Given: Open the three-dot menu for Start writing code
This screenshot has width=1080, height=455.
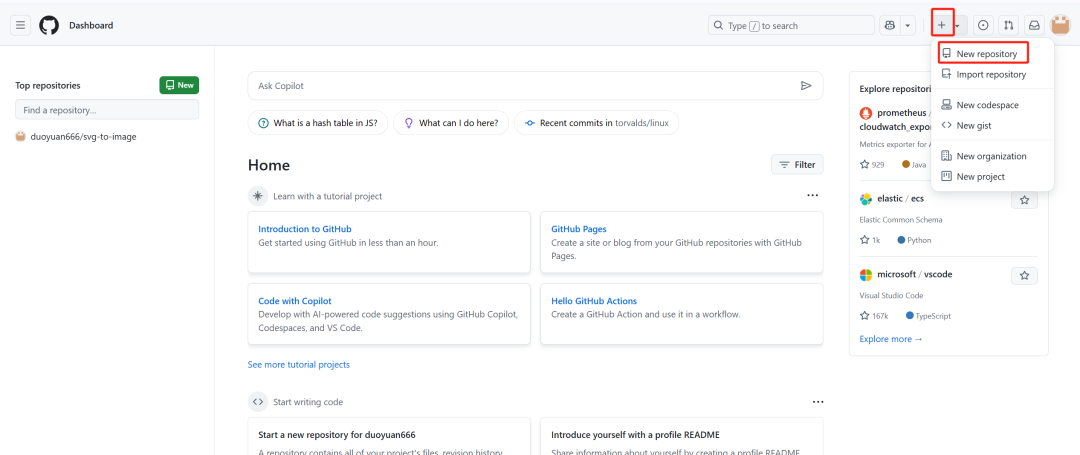Looking at the screenshot, I should click(x=818, y=402).
